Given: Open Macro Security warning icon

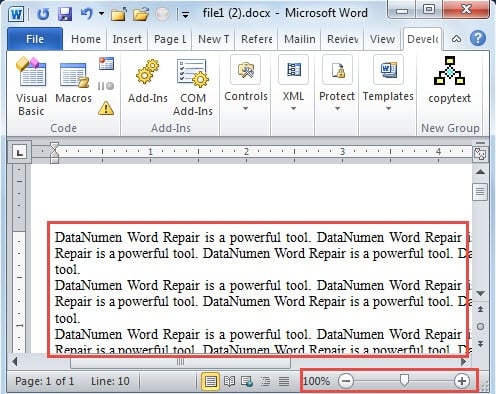Looking at the screenshot, I should click(x=106, y=108).
